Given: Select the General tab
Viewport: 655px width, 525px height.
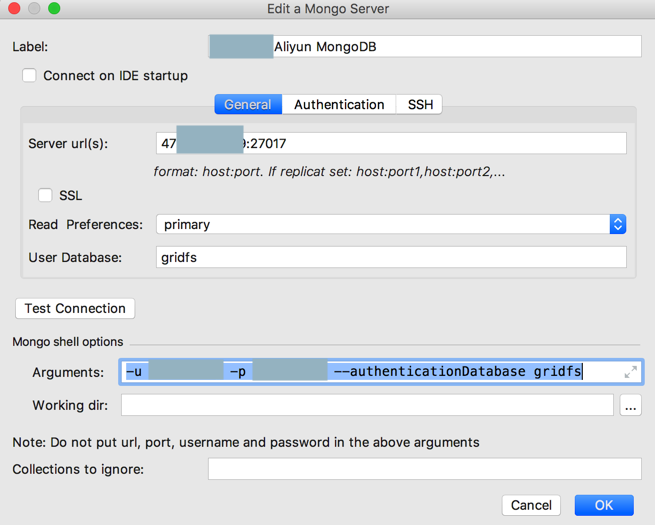Looking at the screenshot, I should coord(248,104).
